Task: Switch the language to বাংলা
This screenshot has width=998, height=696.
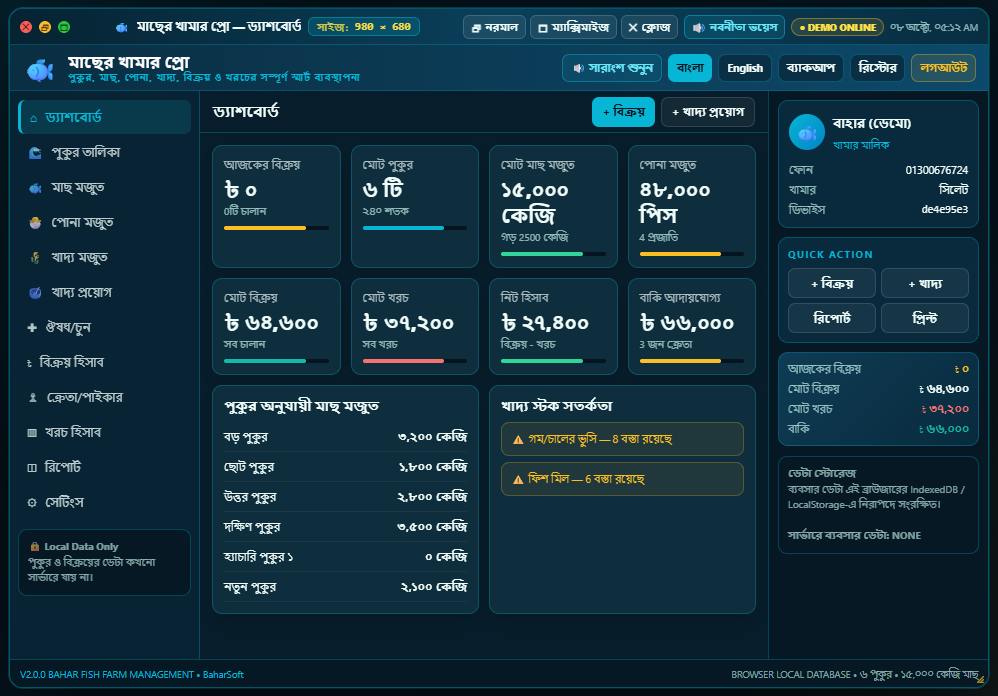Action: (690, 68)
